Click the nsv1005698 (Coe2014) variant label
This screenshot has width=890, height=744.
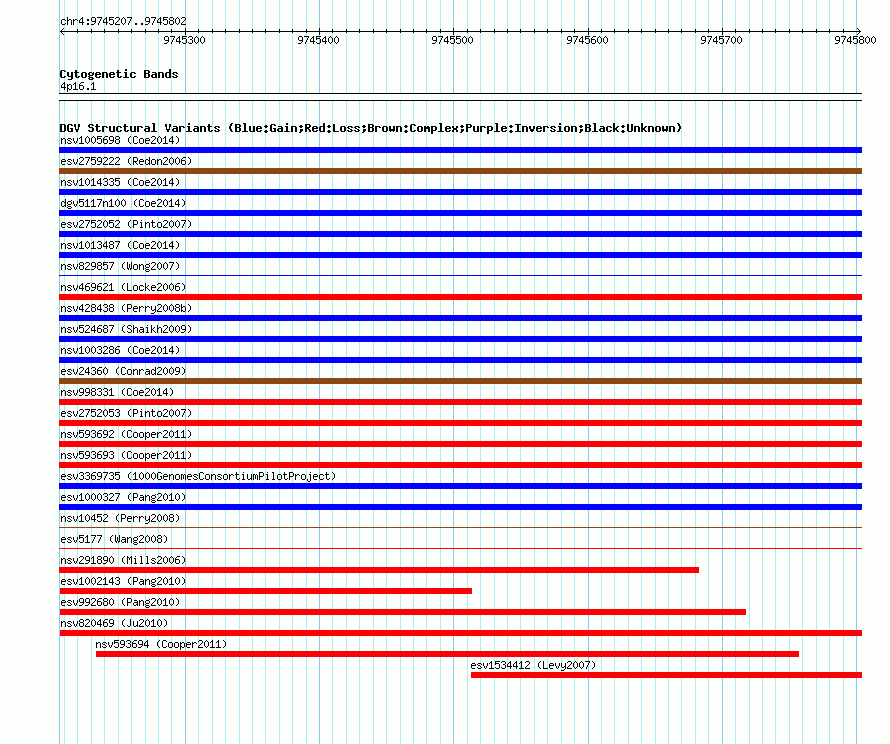[x=120, y=140]
